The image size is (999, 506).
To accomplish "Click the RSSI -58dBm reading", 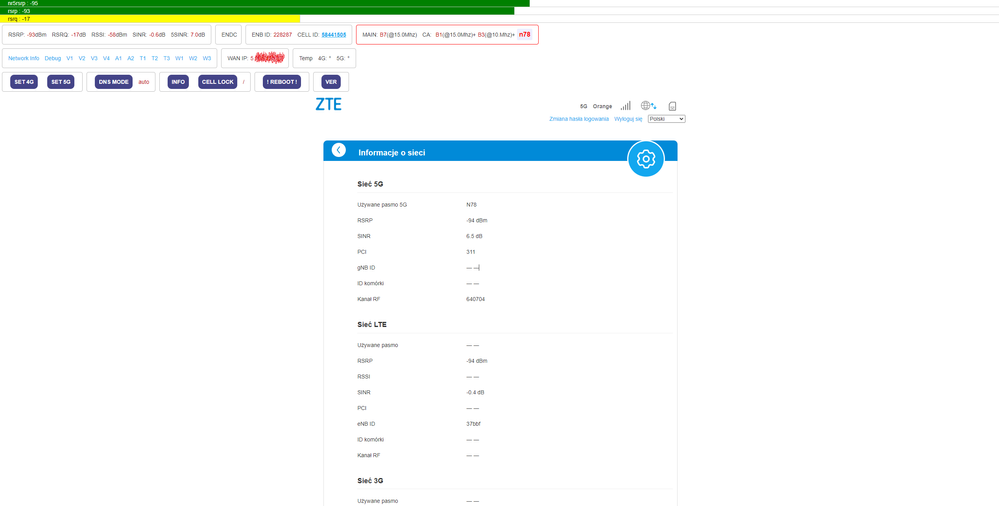I will [109, 34].
